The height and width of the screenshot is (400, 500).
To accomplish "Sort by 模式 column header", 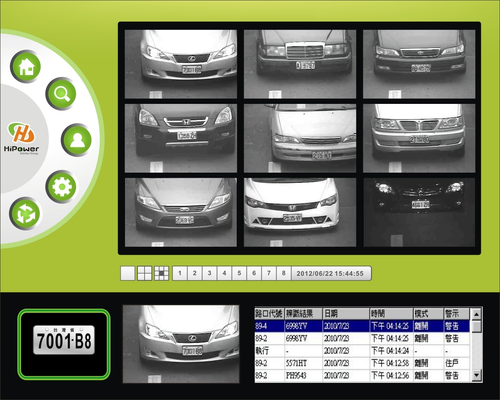I will 428,313.
